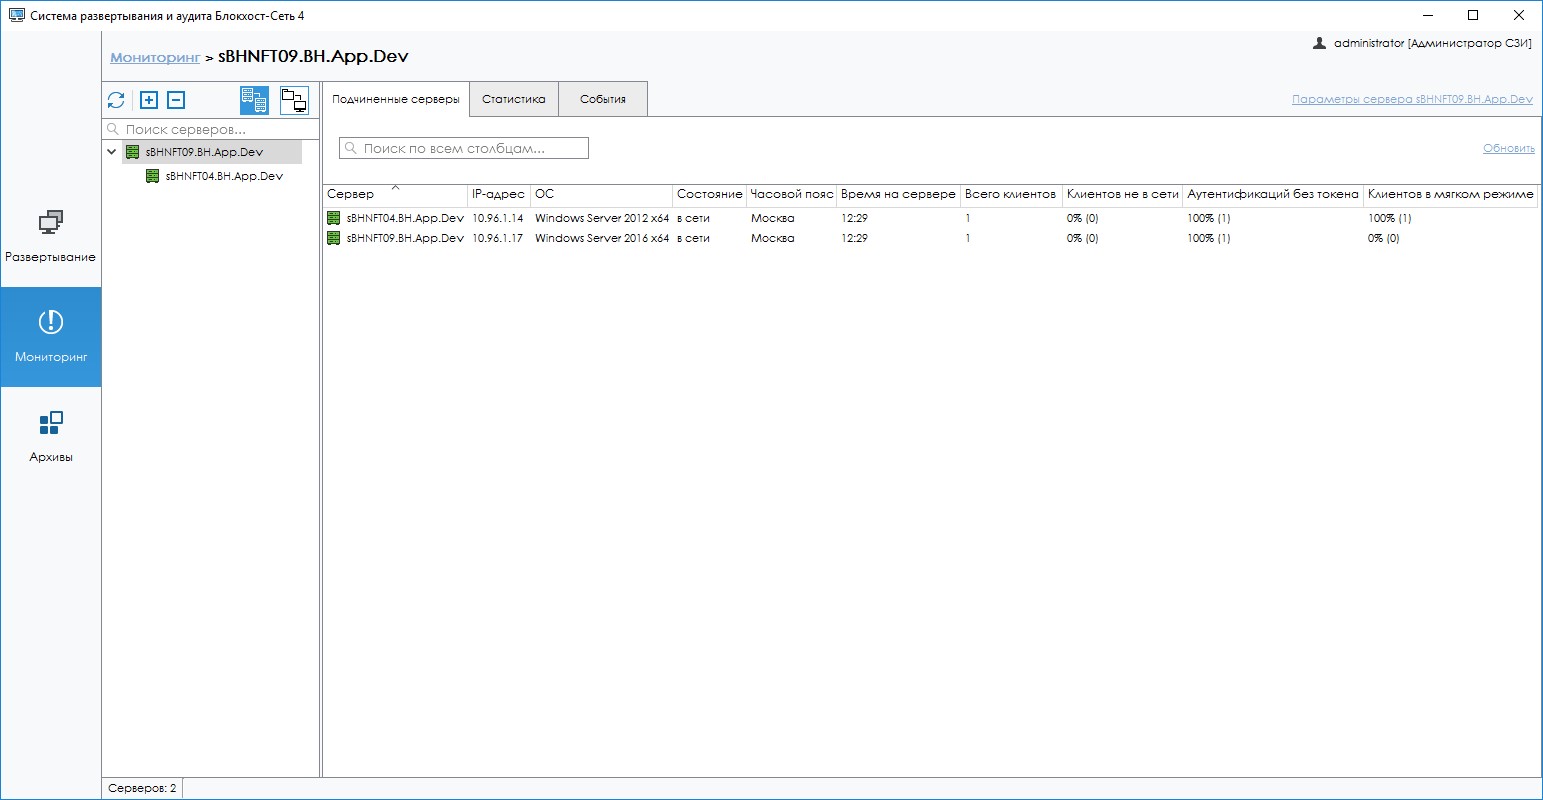Sort the table by Сервер column

pyautogui.click(x=351, y=194)
